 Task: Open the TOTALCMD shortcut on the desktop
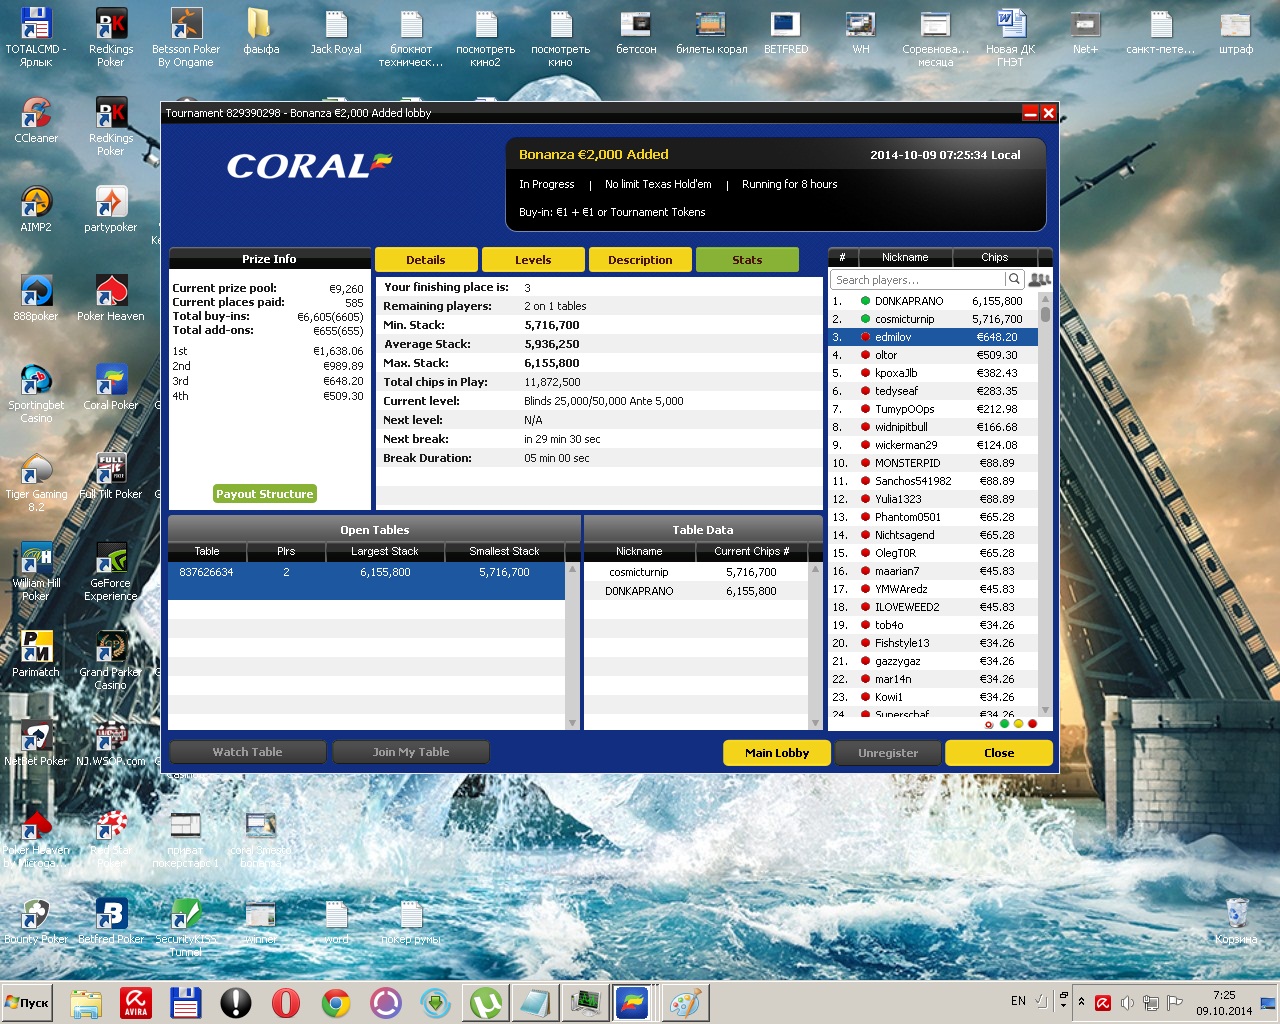[36, 37]
